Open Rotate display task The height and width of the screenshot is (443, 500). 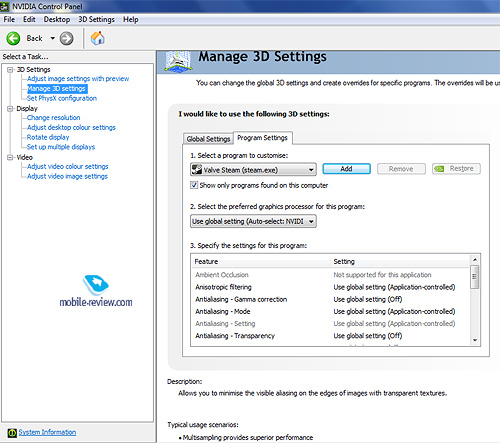(x=48, y=137)
